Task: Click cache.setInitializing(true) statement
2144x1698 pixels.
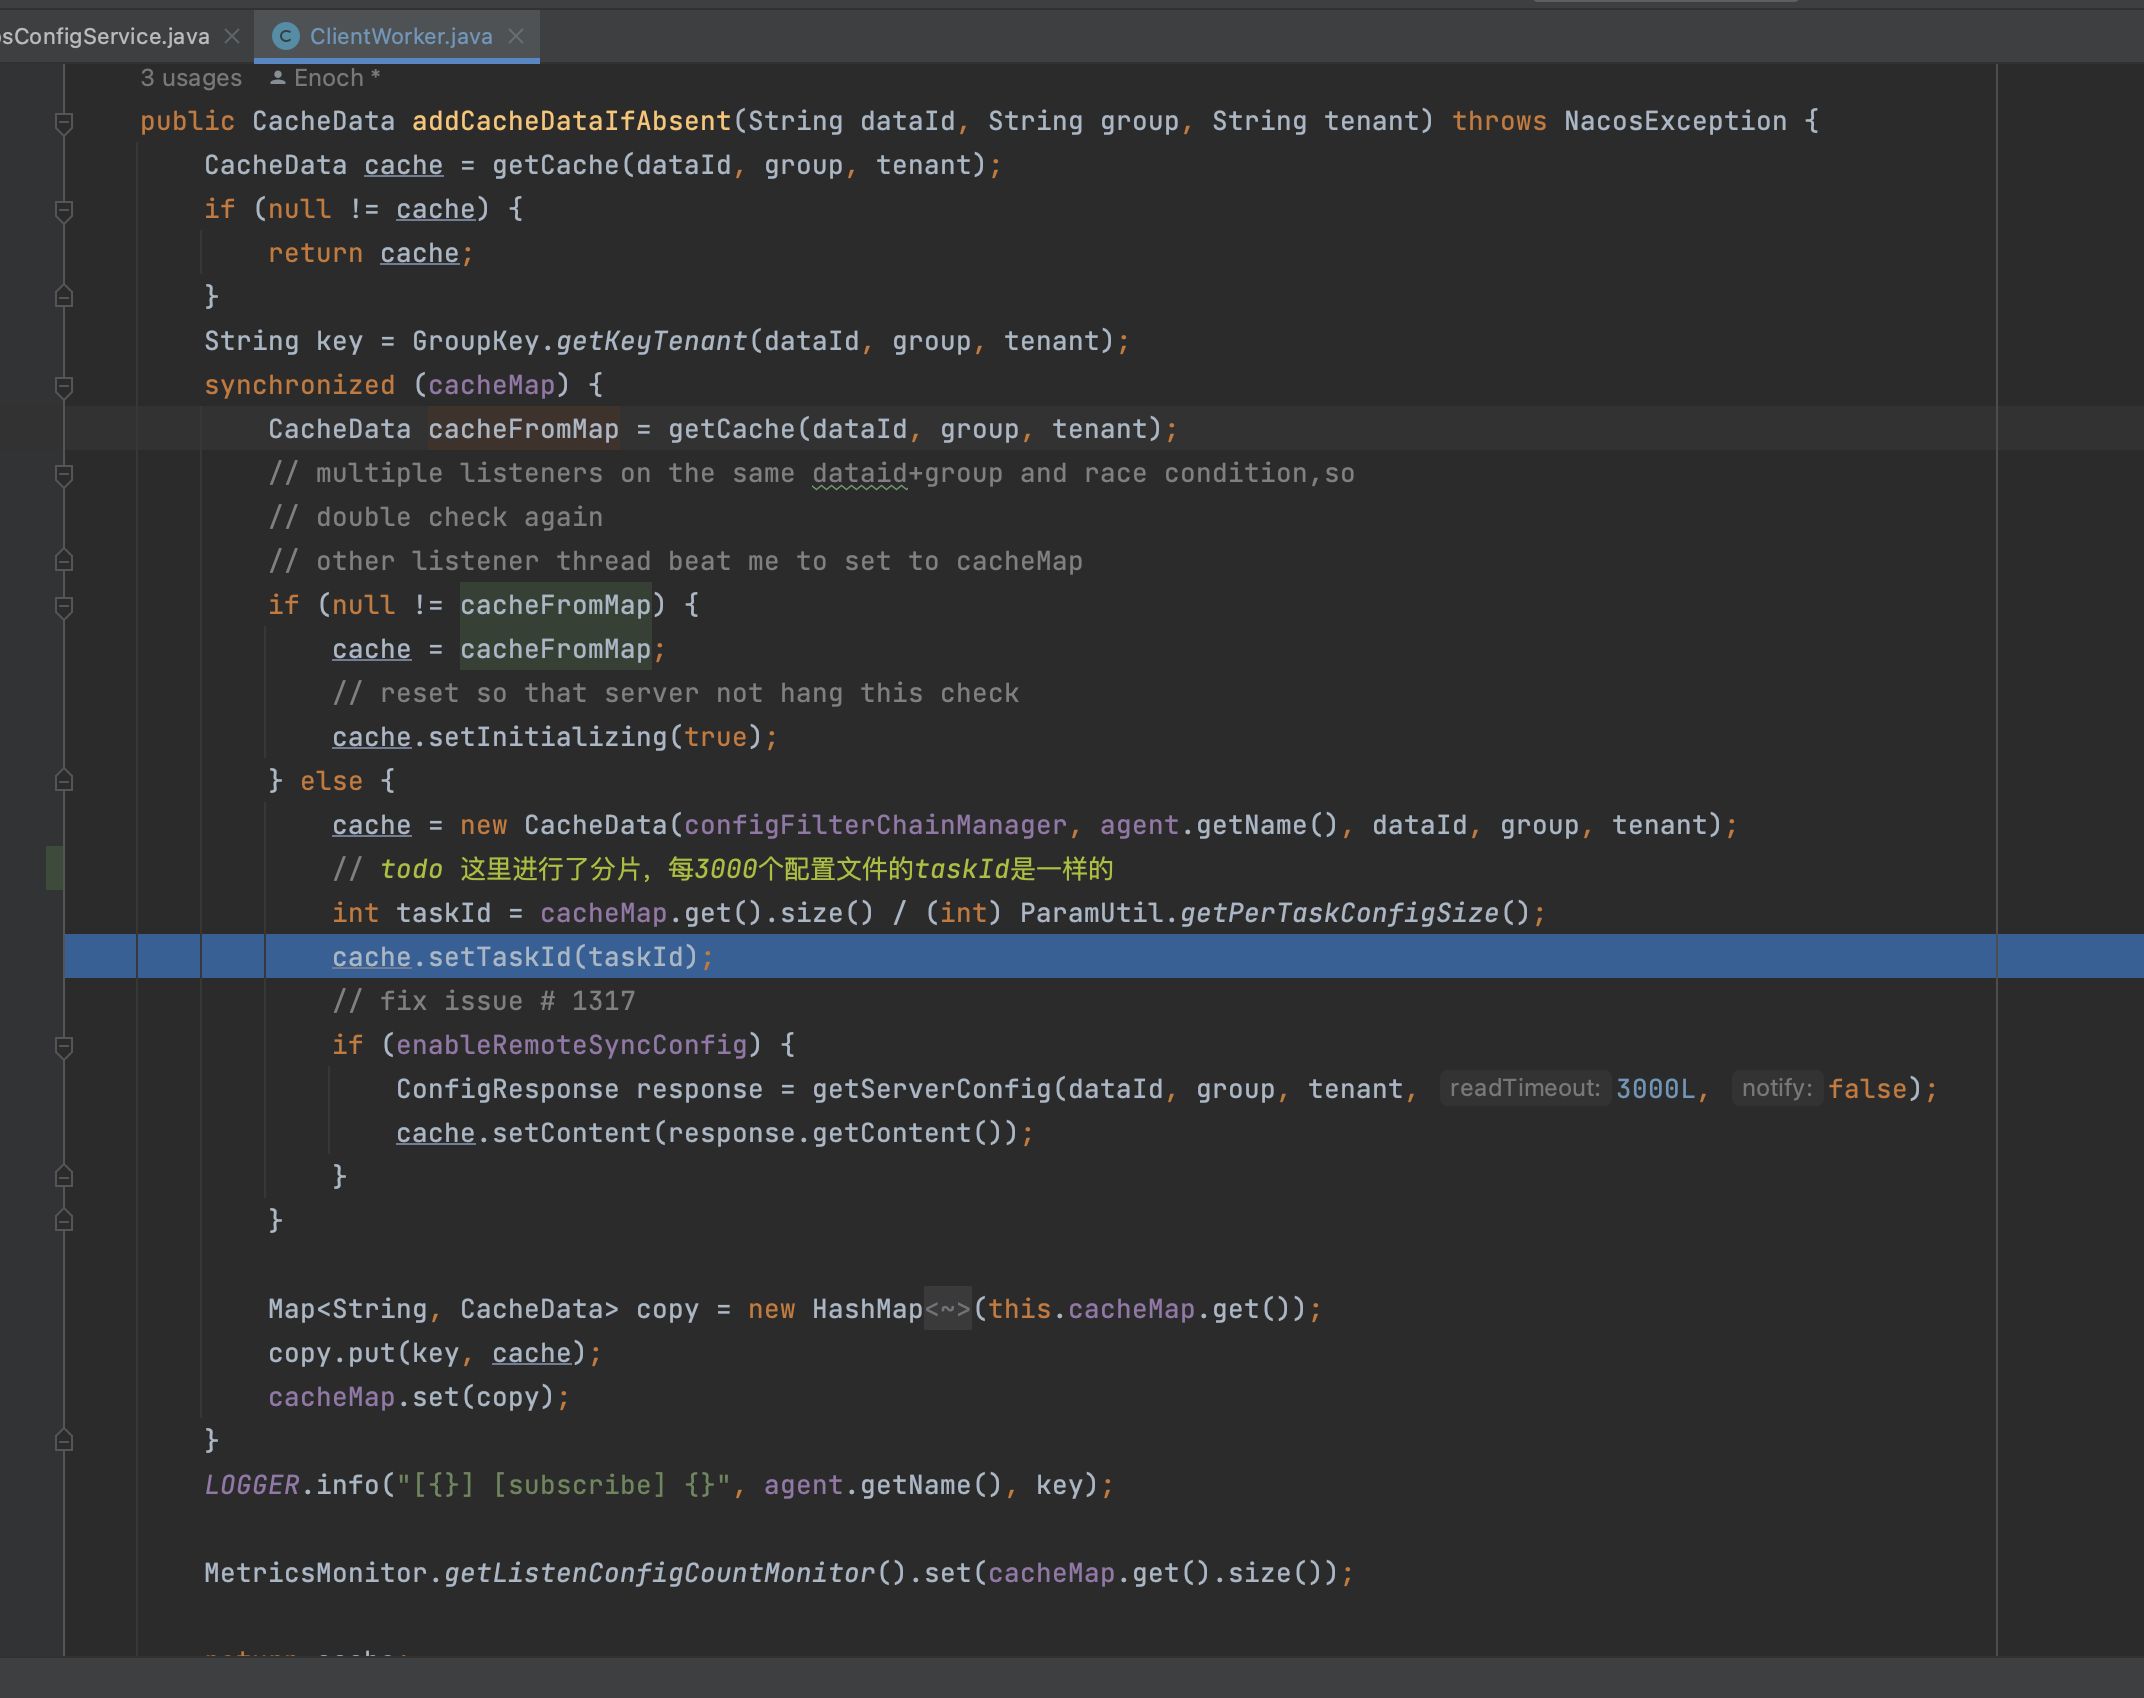Action: coord(555,737)
